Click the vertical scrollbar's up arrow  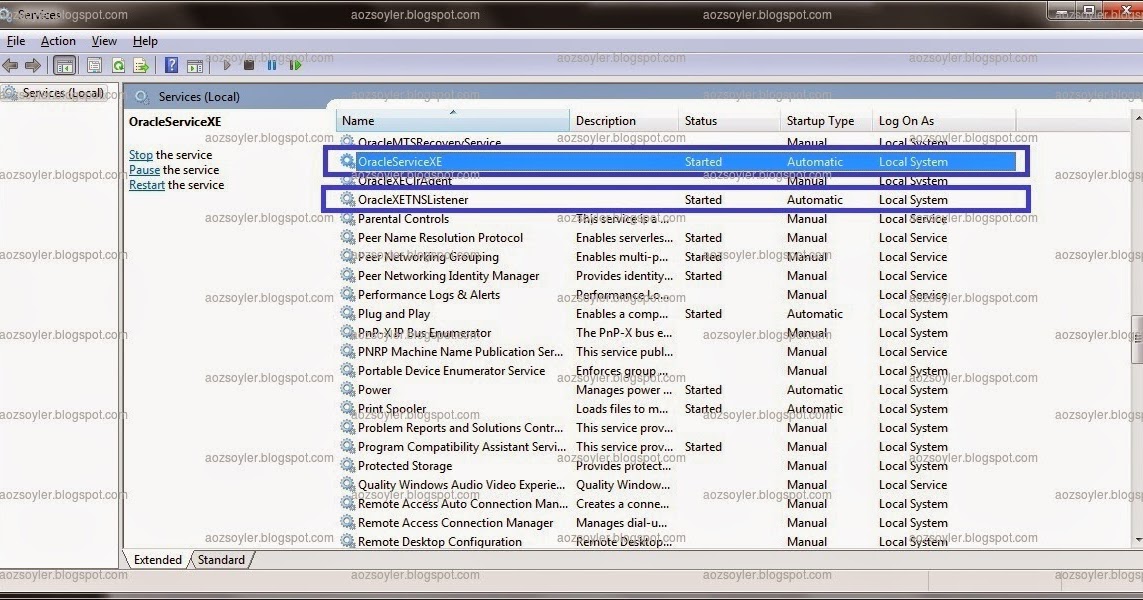[x=1138, y=117]
